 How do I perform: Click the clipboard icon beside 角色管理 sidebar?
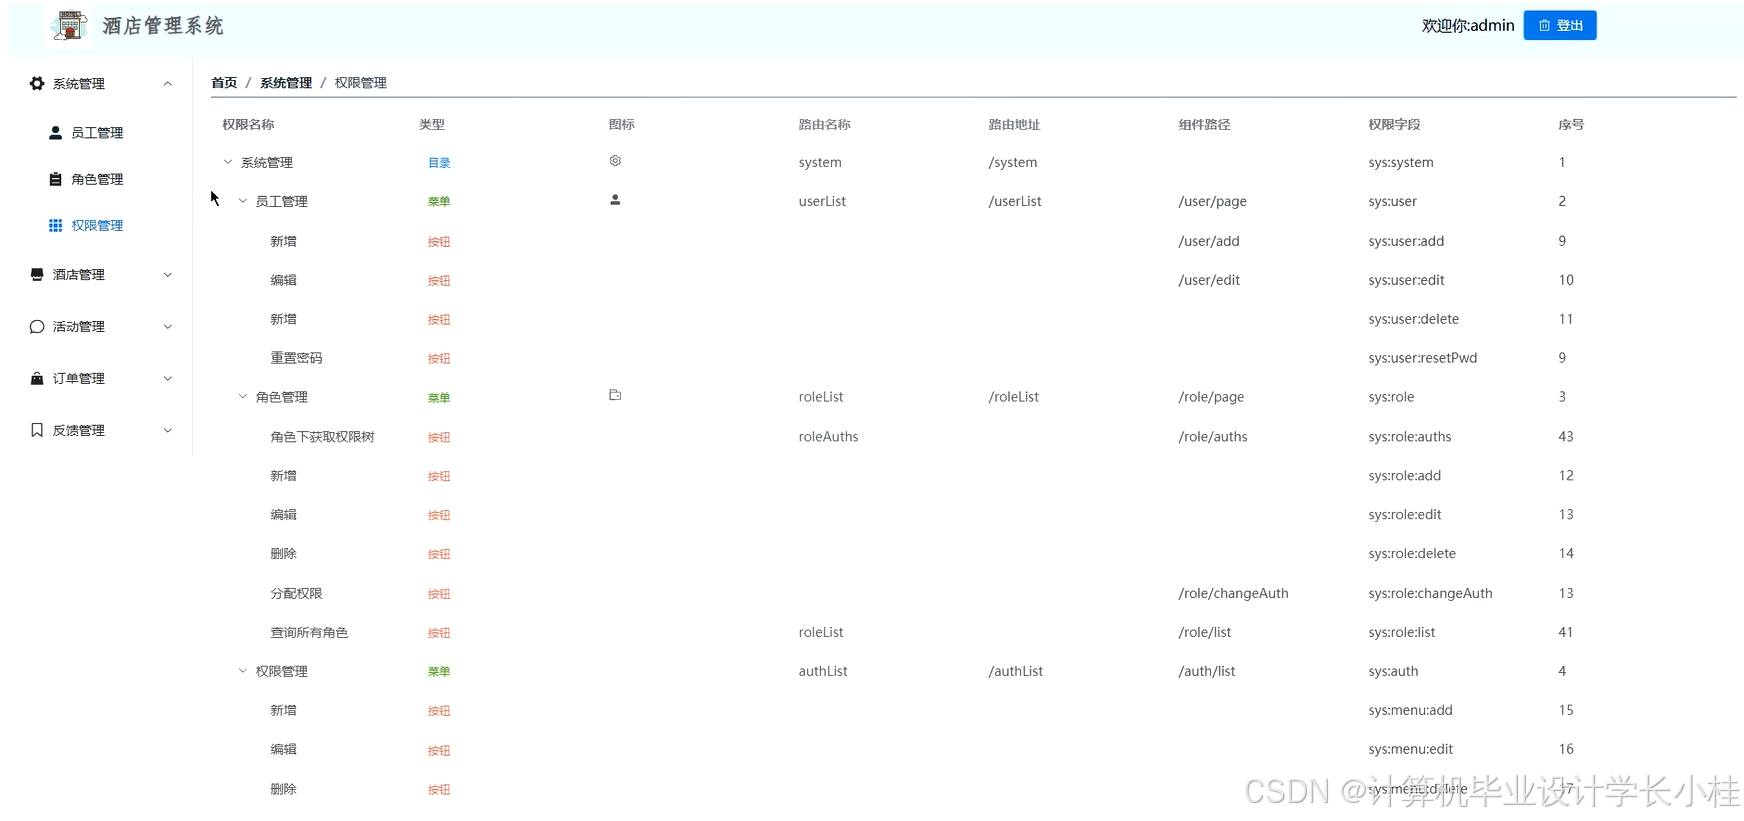(x=56, y=179)
